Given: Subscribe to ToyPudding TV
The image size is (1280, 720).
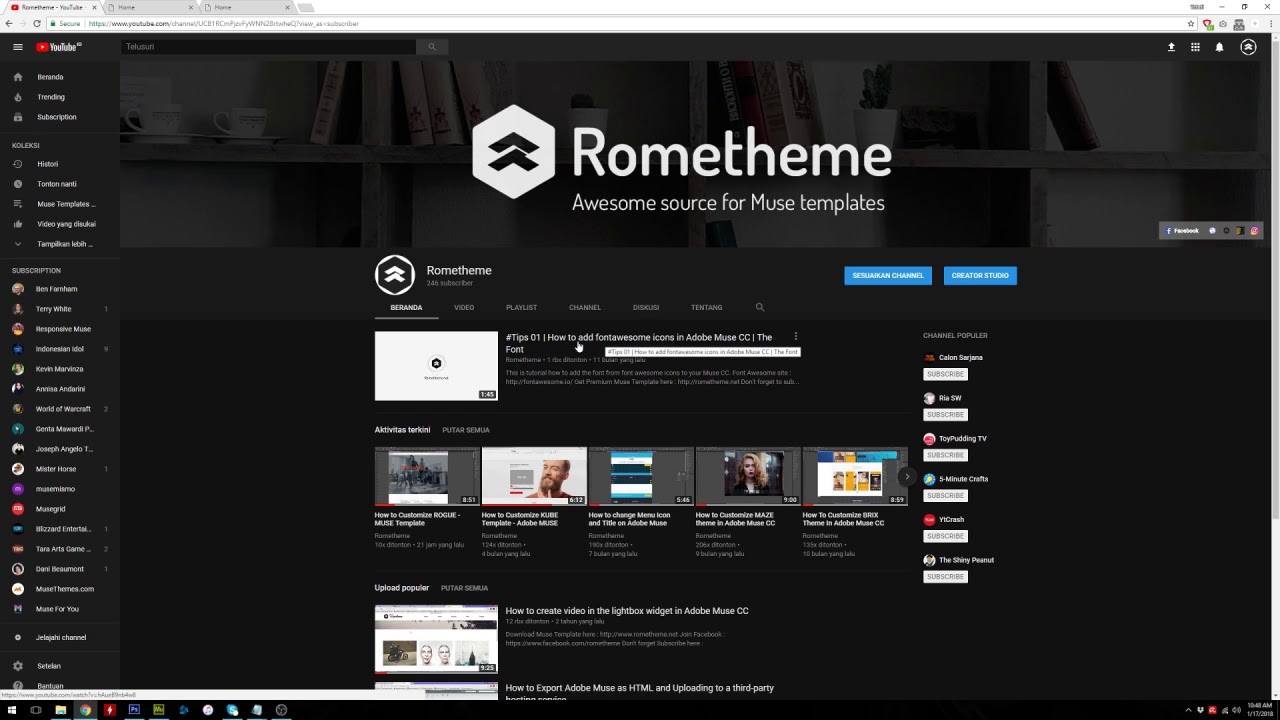Looking at the screenshot, I should (945, 455).
